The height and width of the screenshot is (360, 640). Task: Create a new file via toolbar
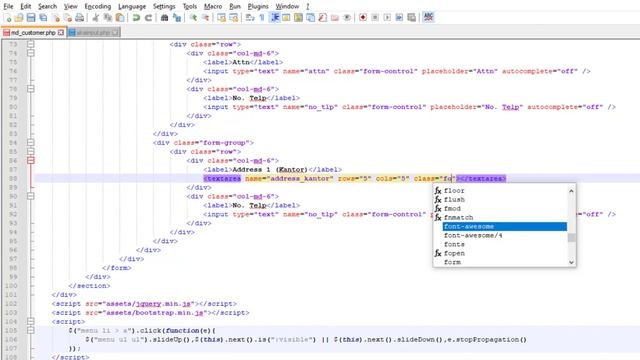pos(7,18)
